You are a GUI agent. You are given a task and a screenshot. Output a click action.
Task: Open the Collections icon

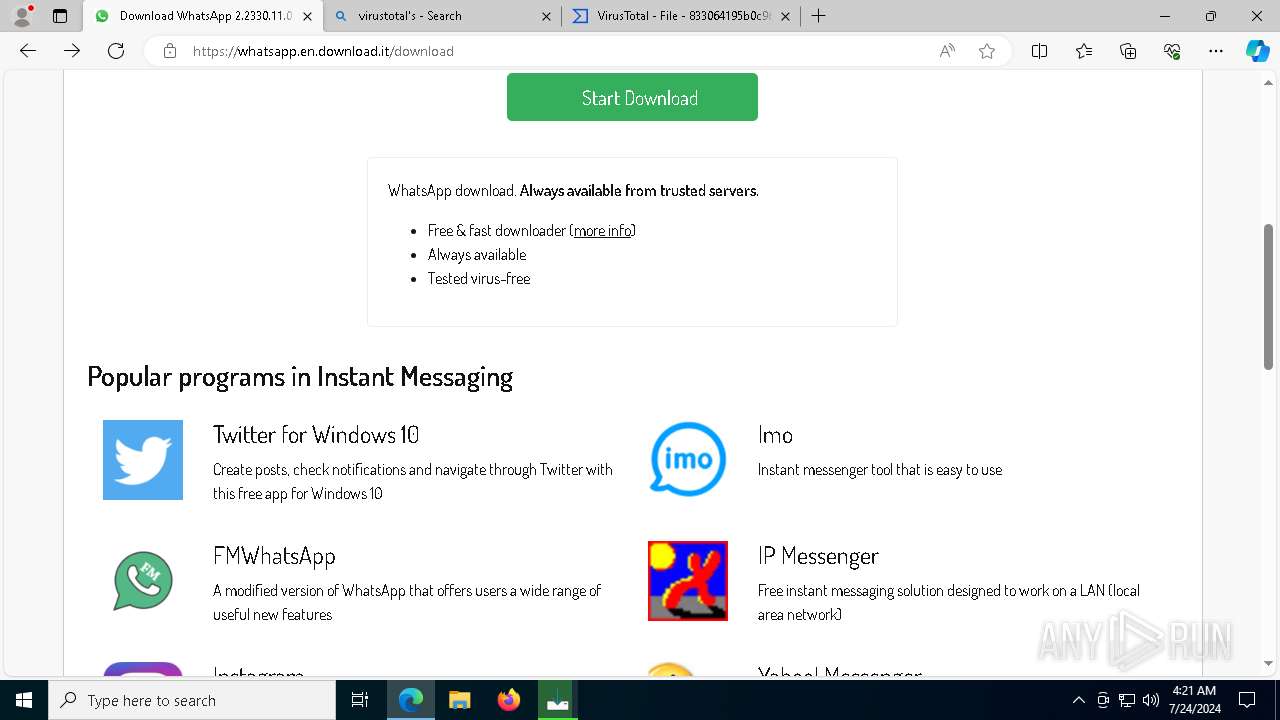tap(1128, 51)
